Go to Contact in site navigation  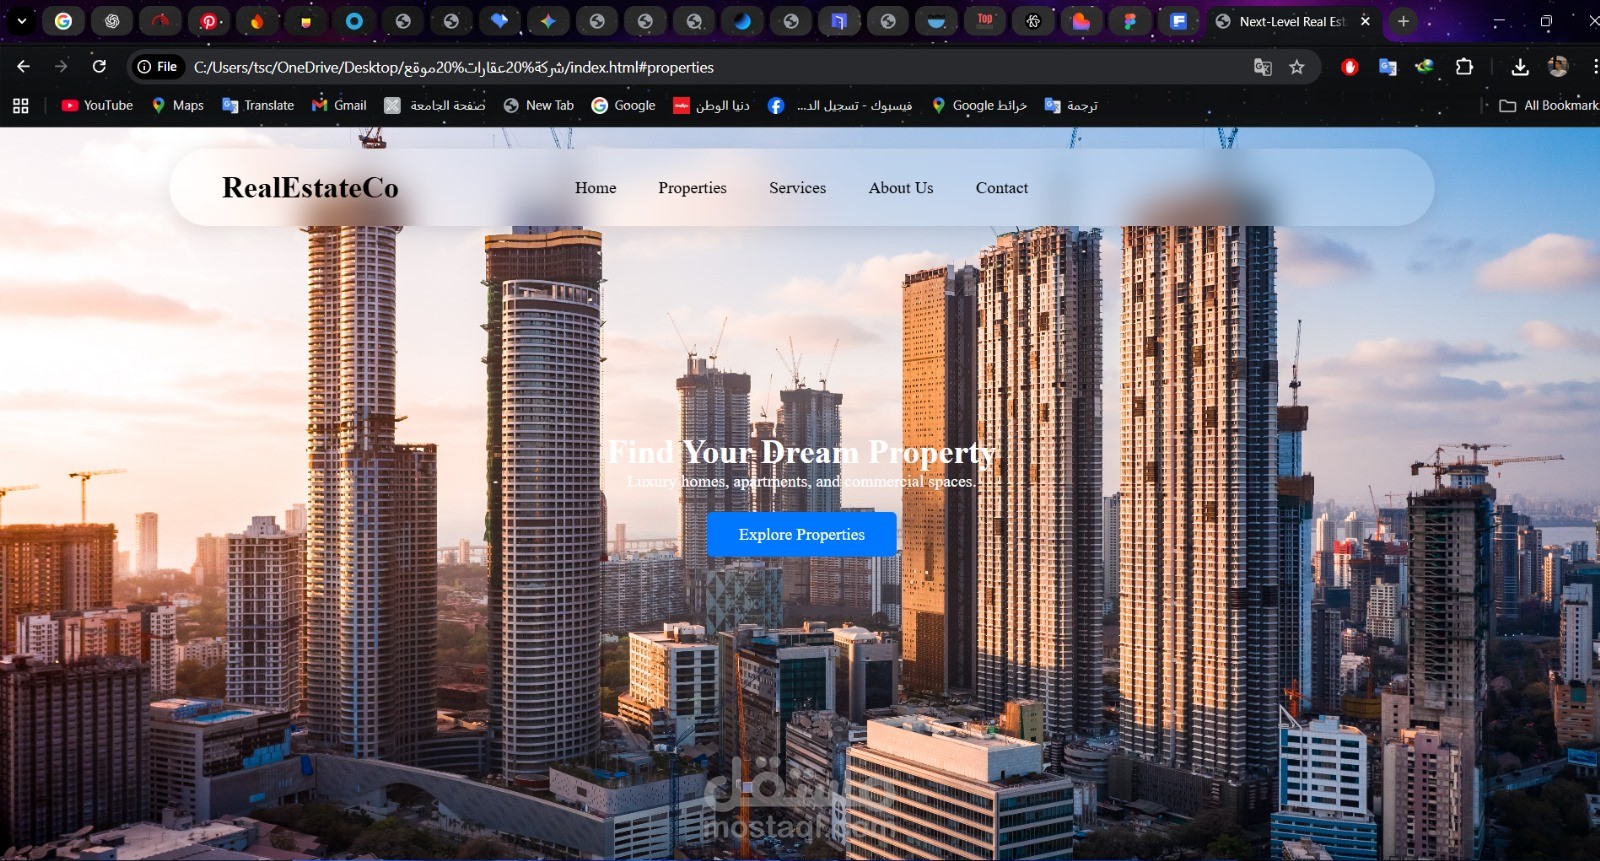tap(1002, 188)
